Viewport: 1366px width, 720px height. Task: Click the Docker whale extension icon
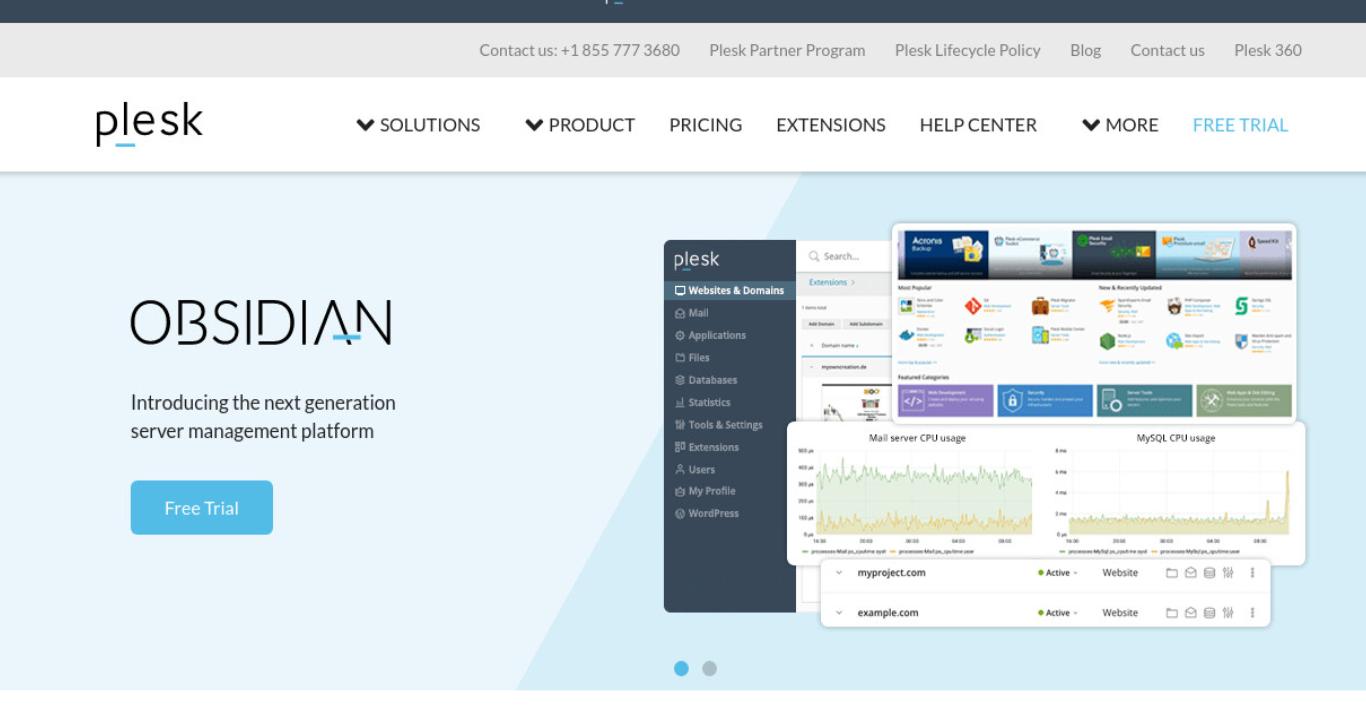[906, 336]
